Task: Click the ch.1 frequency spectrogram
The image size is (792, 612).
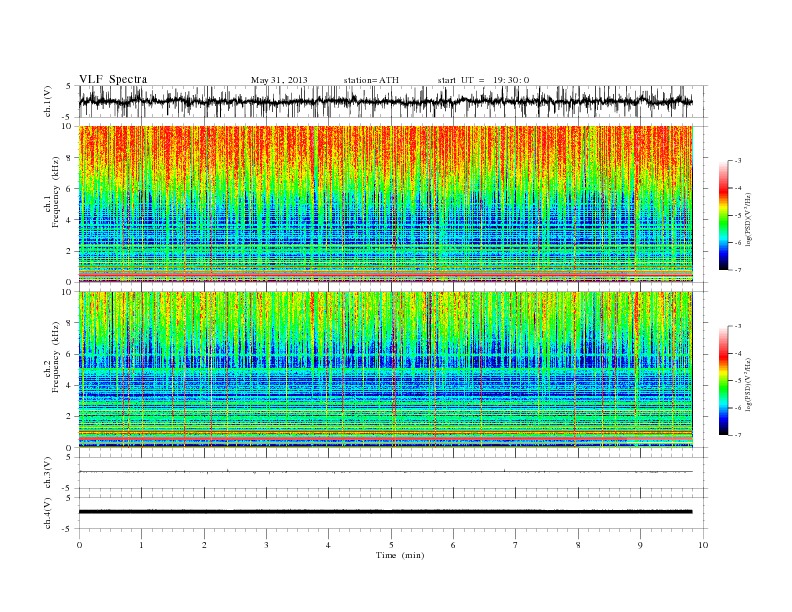Action: click(386, 204)
